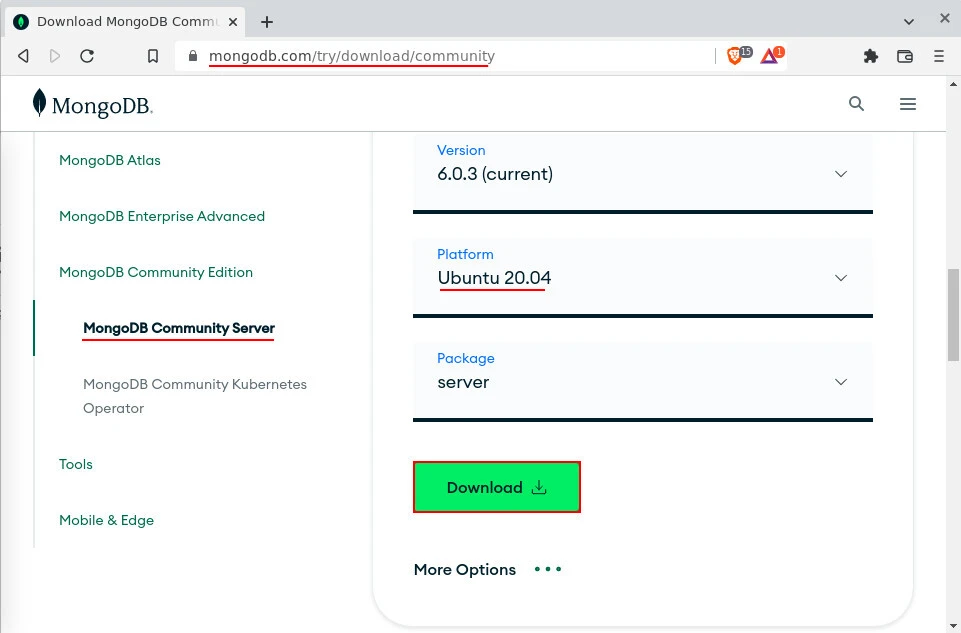Open Brave Rewards triangle icon
This screenshot has width=961, height=633.
coord(768,56)
